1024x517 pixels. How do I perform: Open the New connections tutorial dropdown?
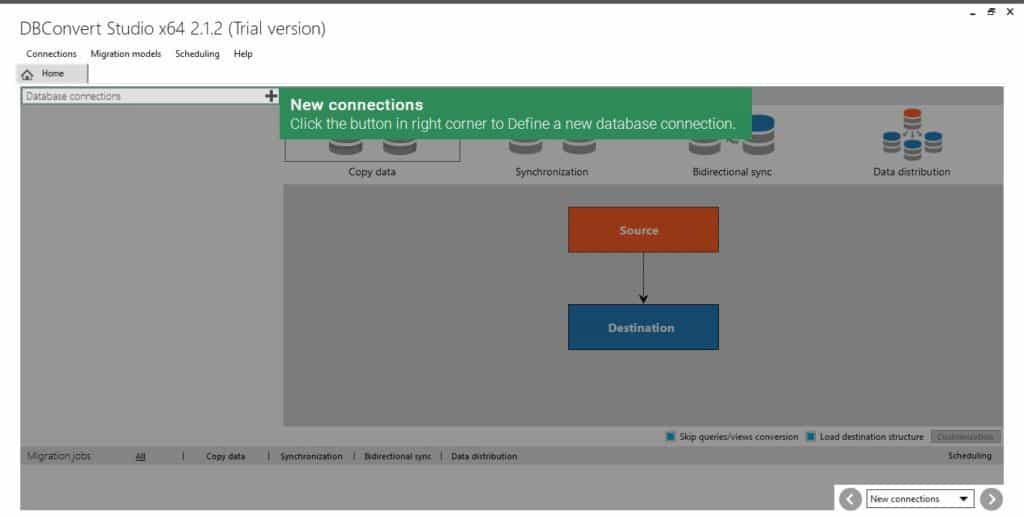coord(920,499)
